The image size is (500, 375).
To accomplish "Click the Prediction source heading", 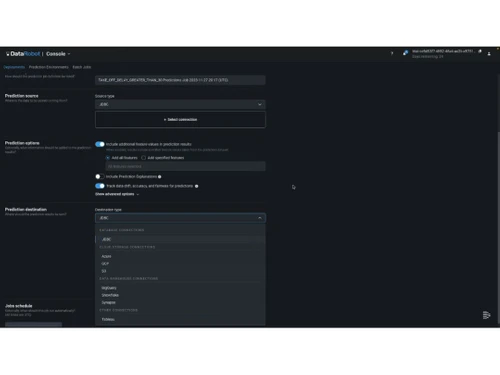I will [22, 96].
